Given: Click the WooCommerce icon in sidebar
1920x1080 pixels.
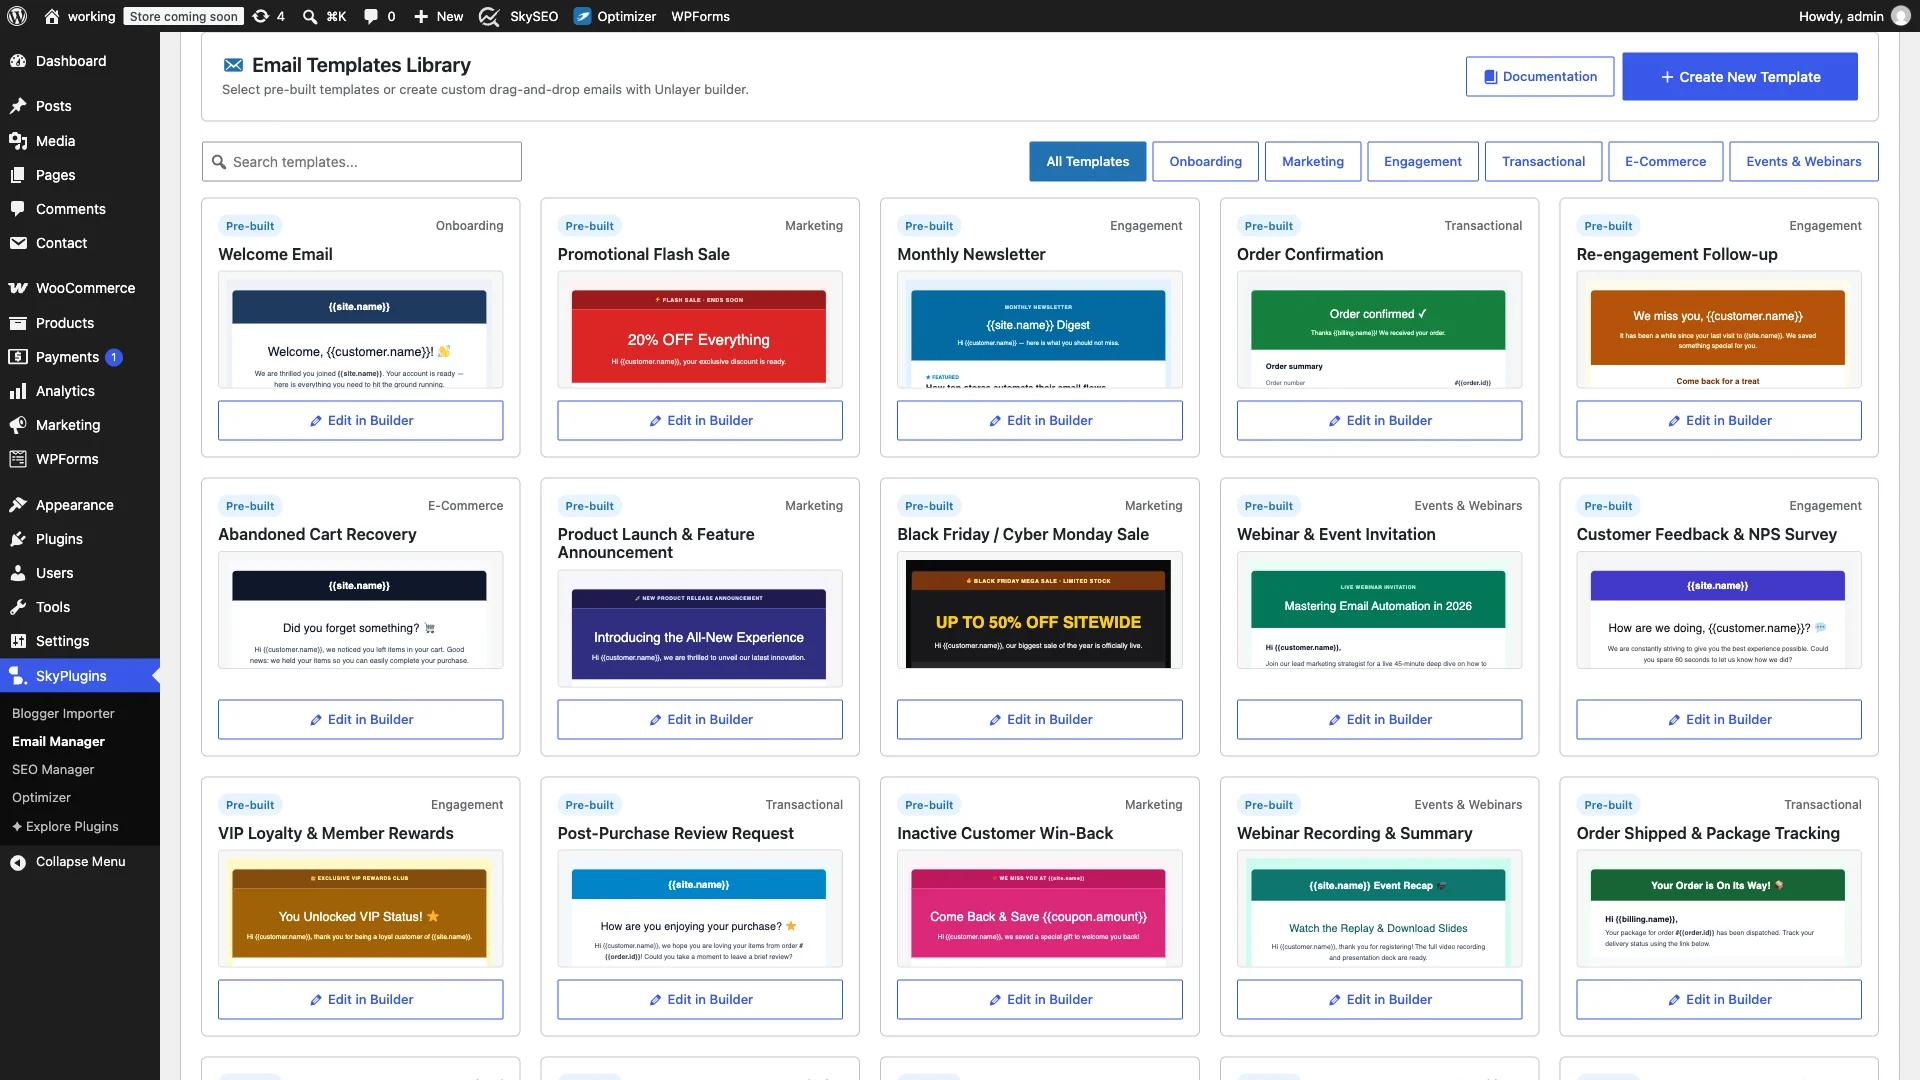Looking at the screenshot, I should click(18, 288).
